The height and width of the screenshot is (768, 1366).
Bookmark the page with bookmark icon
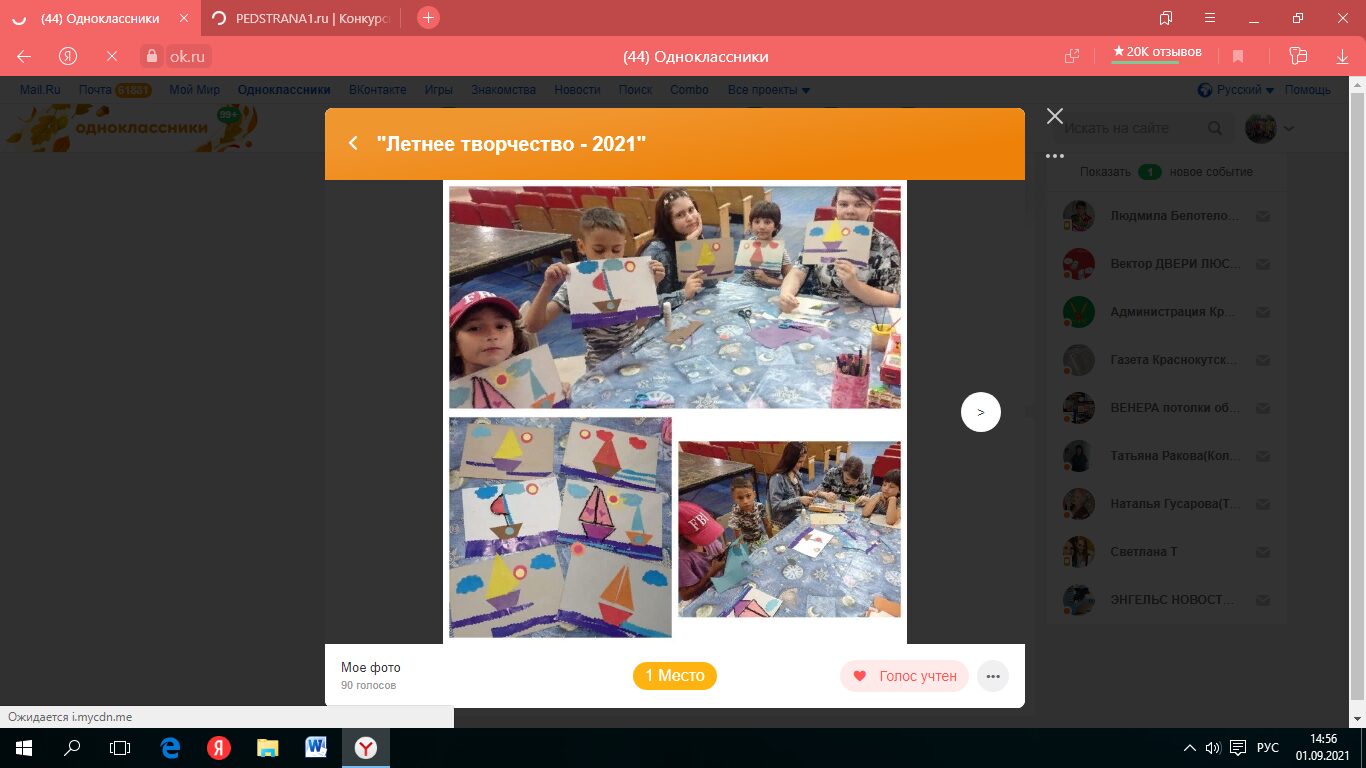tap(1238, 56)
